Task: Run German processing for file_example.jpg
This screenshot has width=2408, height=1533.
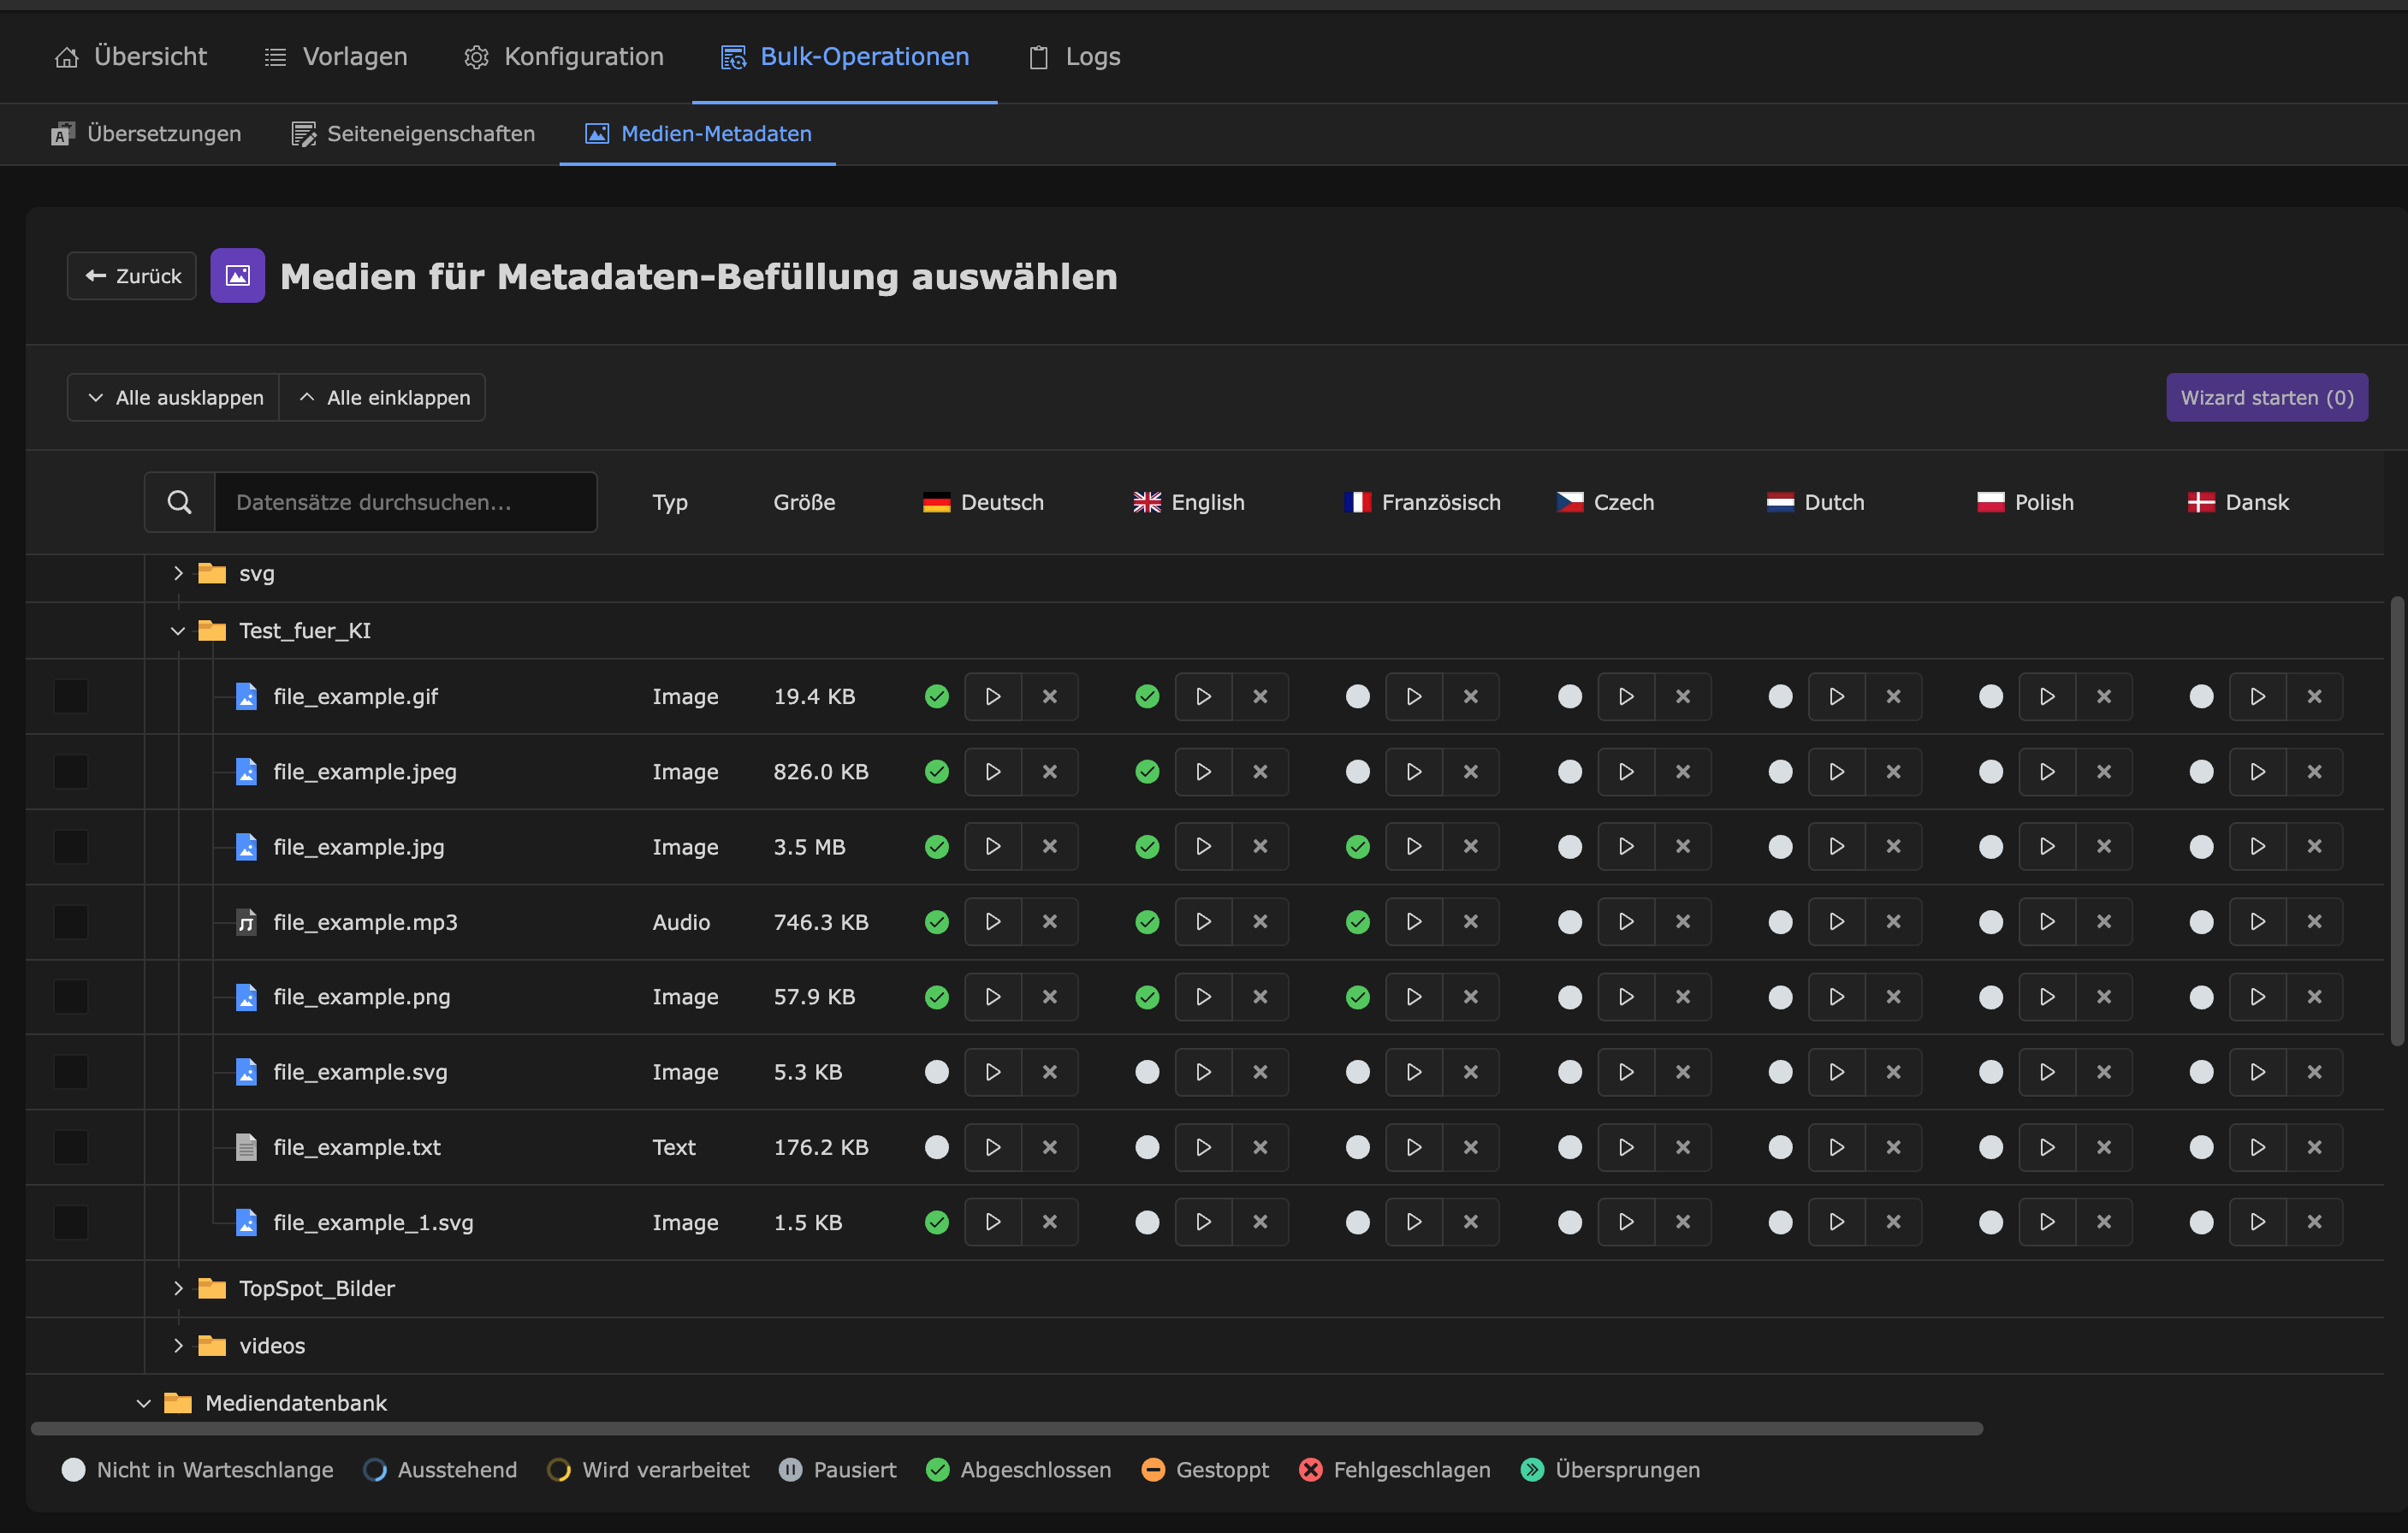Action: 992,846
